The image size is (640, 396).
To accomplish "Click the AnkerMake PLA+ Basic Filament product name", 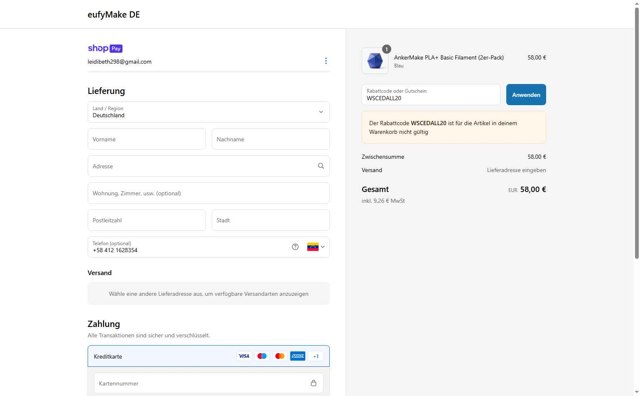I will (449, 58).
